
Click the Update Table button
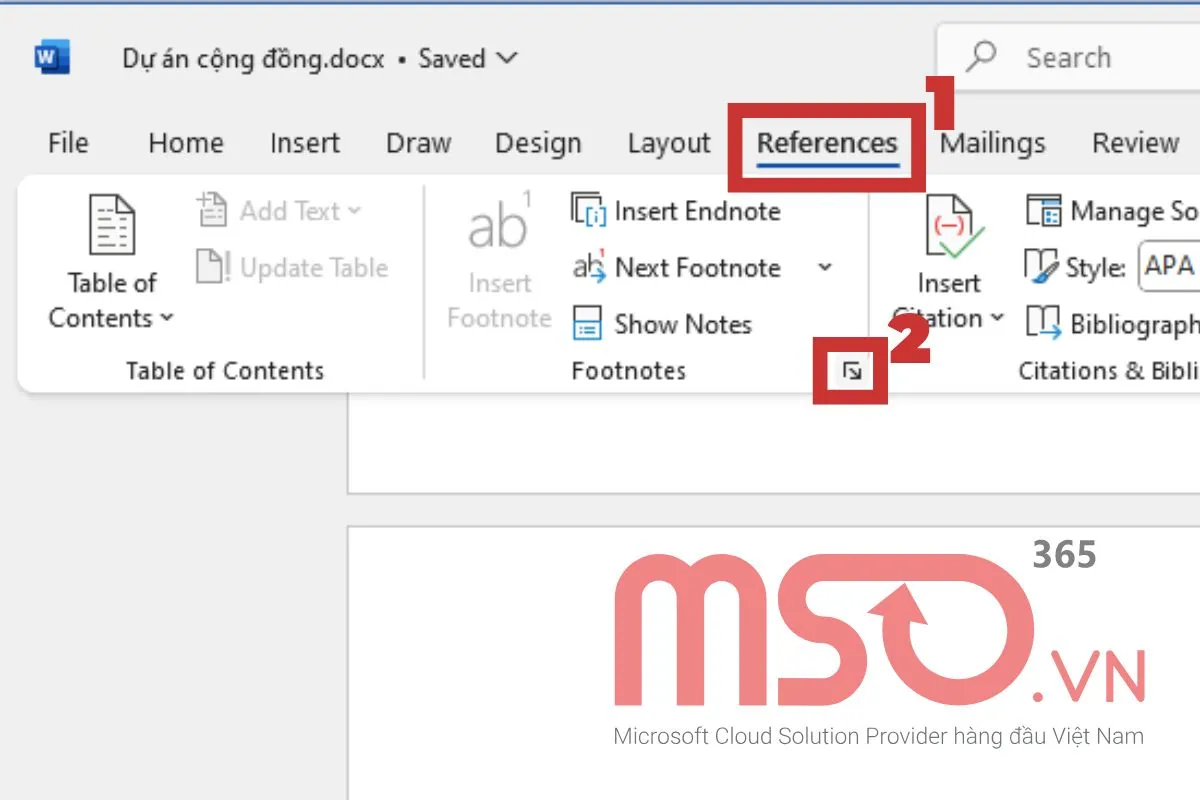292,268
